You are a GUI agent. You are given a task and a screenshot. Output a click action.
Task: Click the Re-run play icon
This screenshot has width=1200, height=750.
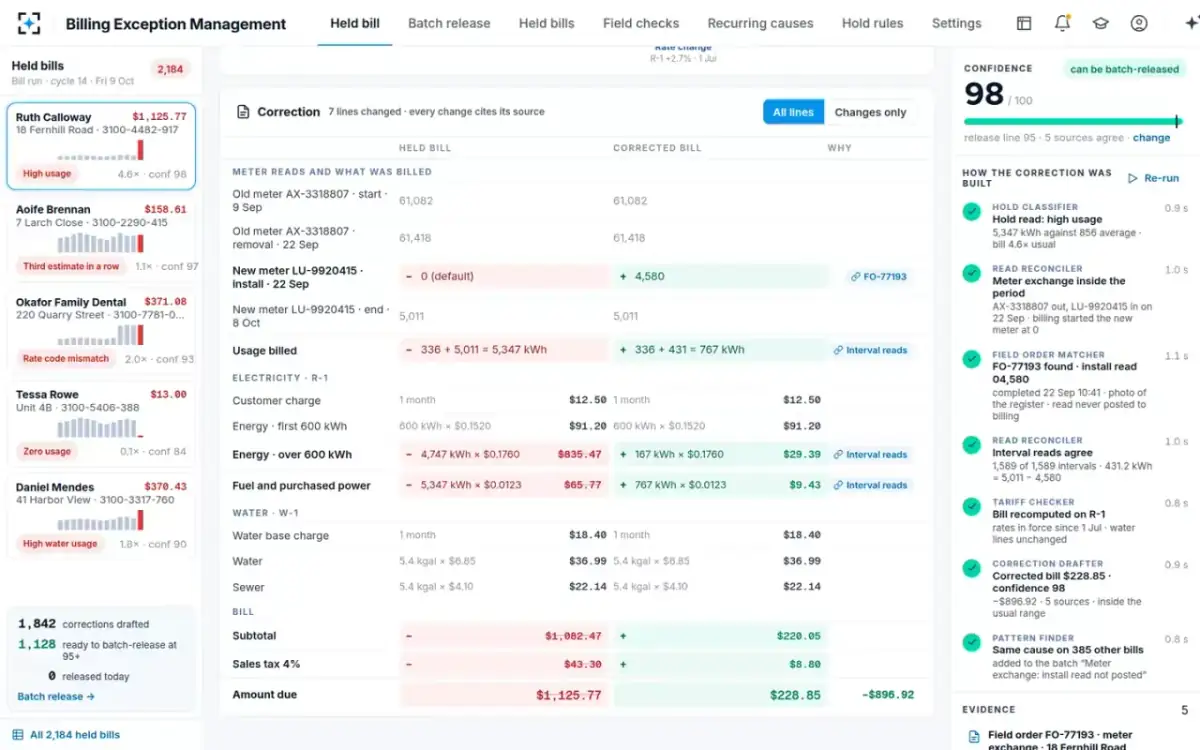(1133, 178)
